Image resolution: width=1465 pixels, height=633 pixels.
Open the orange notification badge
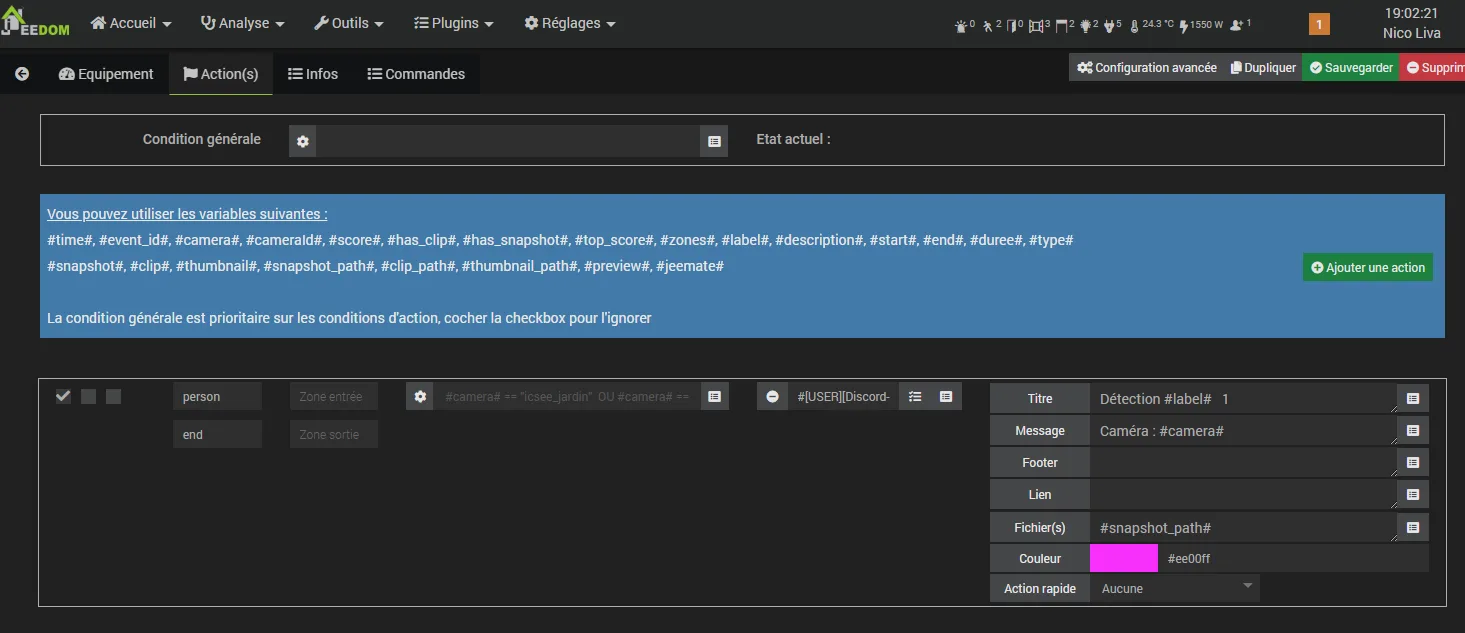[x=1319, y=25]
